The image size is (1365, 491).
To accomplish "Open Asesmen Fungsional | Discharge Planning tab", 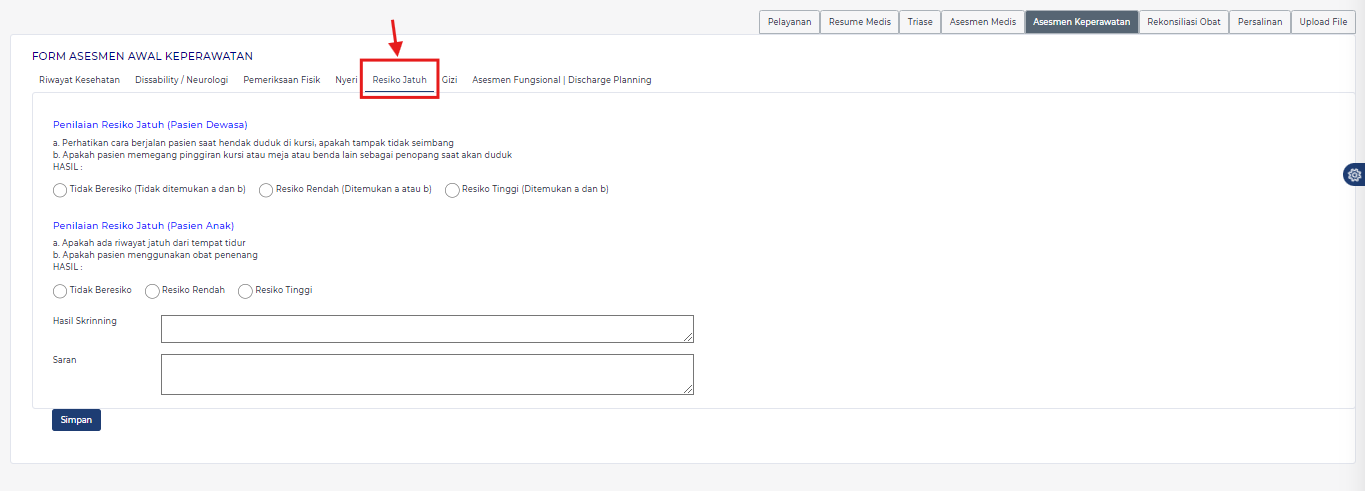I will point(561,80).
